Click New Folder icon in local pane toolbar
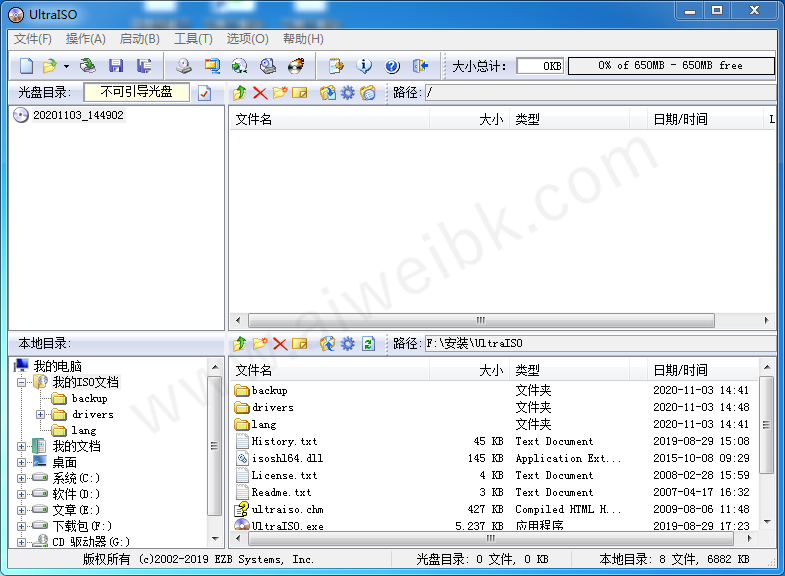Image resolution: width=785 pixels, height=576 pixels. tap(260, 344)
